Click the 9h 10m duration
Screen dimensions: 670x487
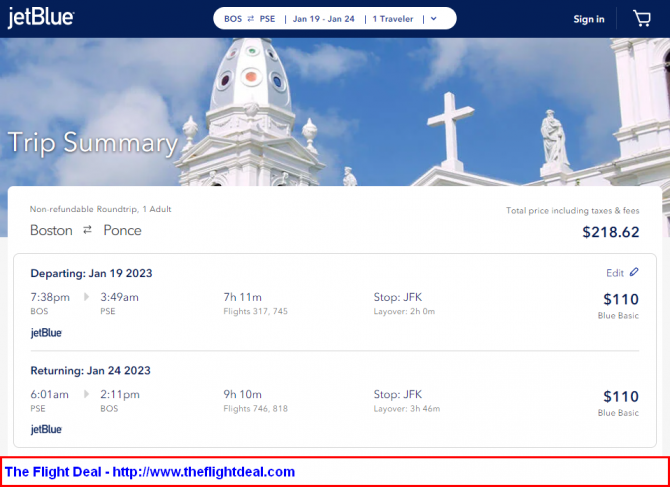point(242,394)
